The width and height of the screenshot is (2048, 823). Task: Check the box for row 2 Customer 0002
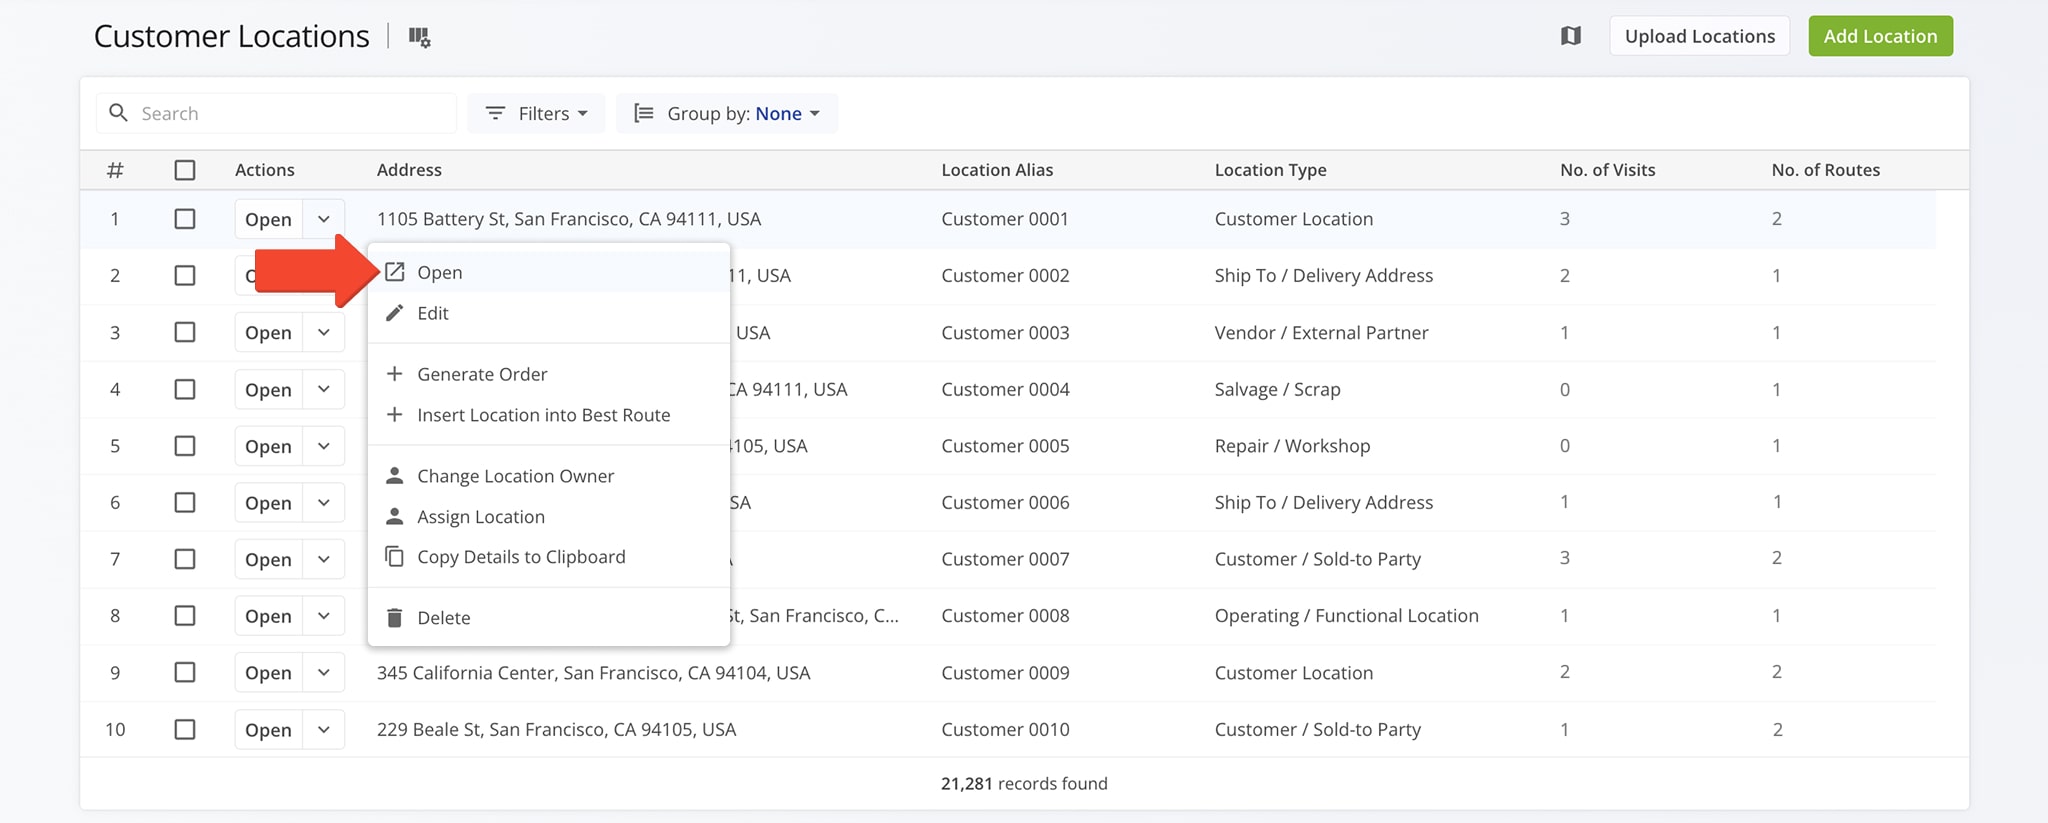(185, 275)
